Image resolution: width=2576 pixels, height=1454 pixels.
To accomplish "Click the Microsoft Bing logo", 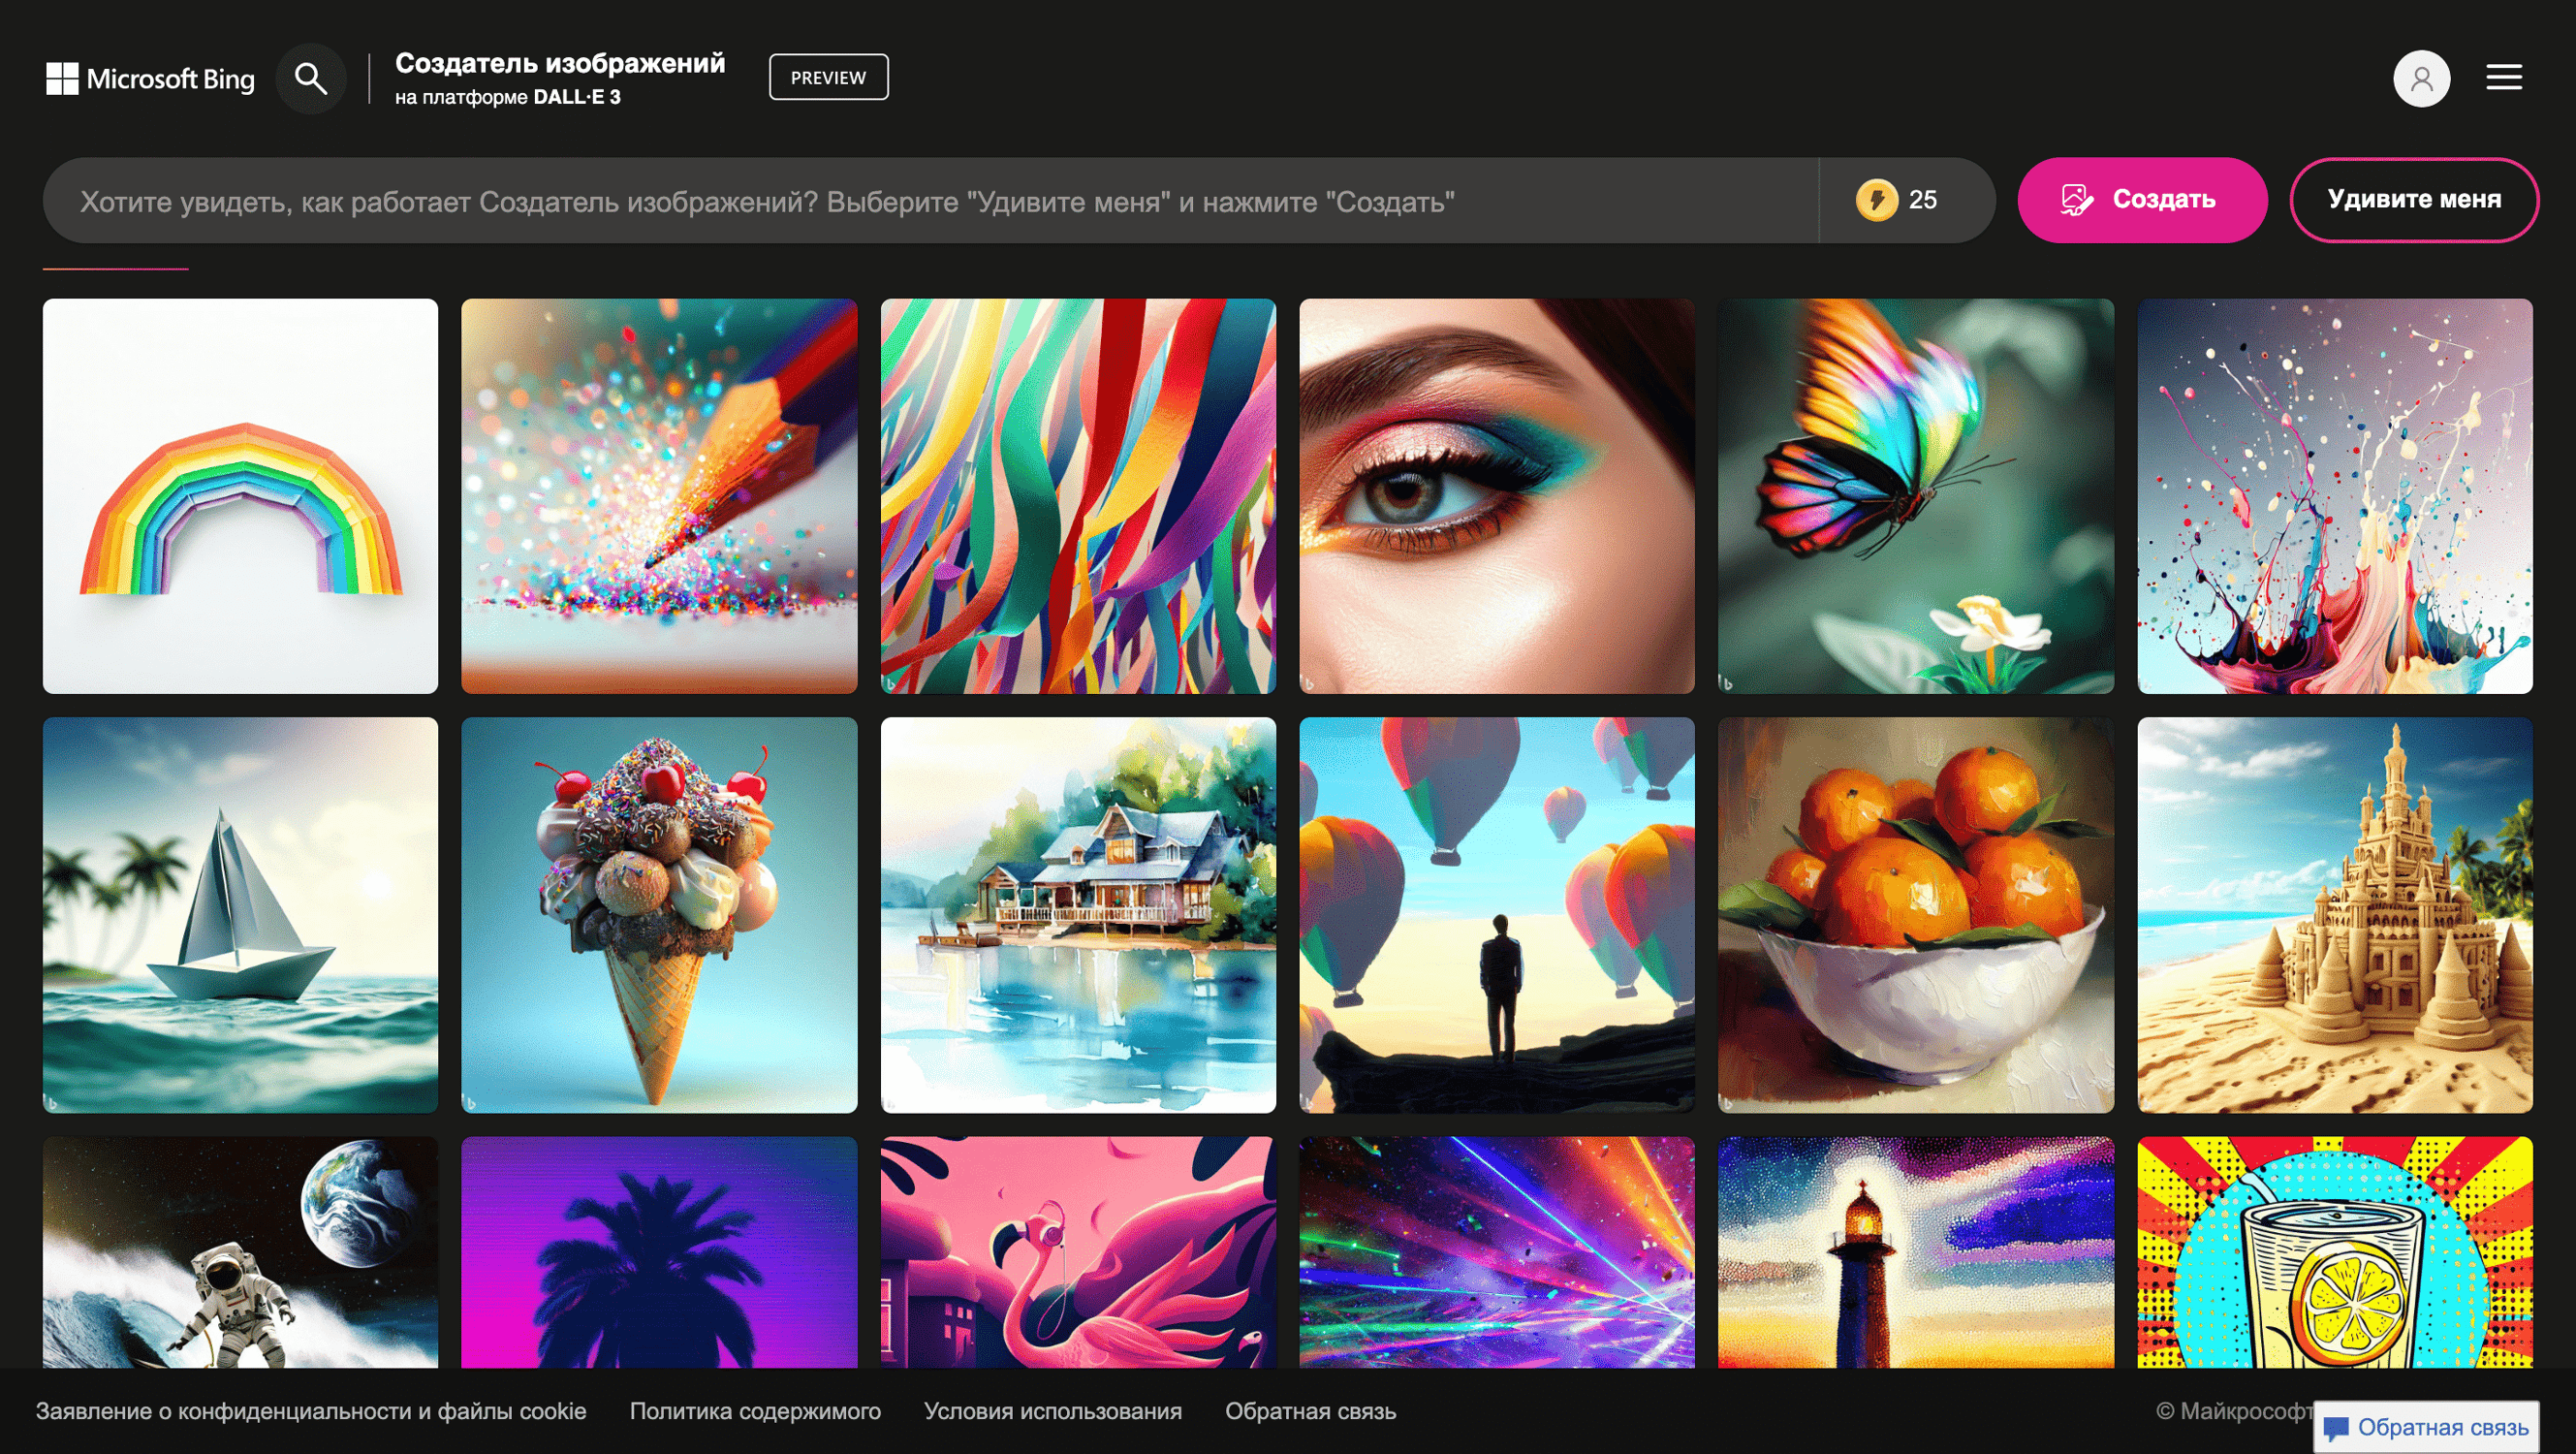I will [150, 78].
